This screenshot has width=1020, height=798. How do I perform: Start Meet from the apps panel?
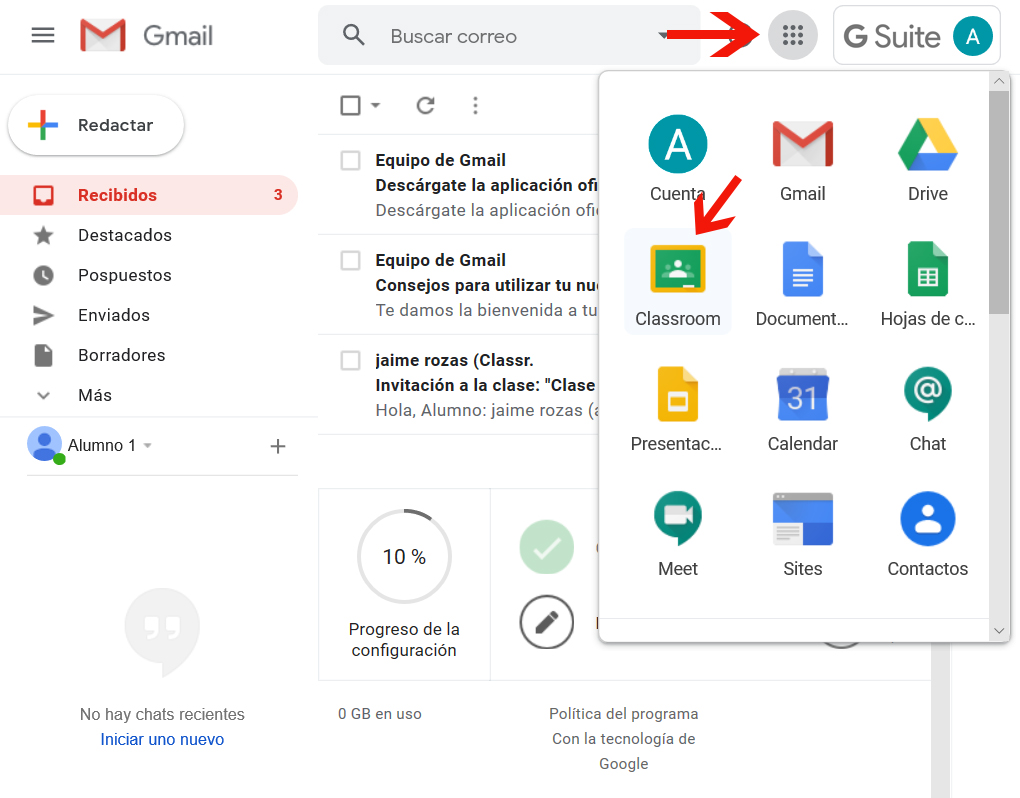pyautogui.click(x=678, y=533)
